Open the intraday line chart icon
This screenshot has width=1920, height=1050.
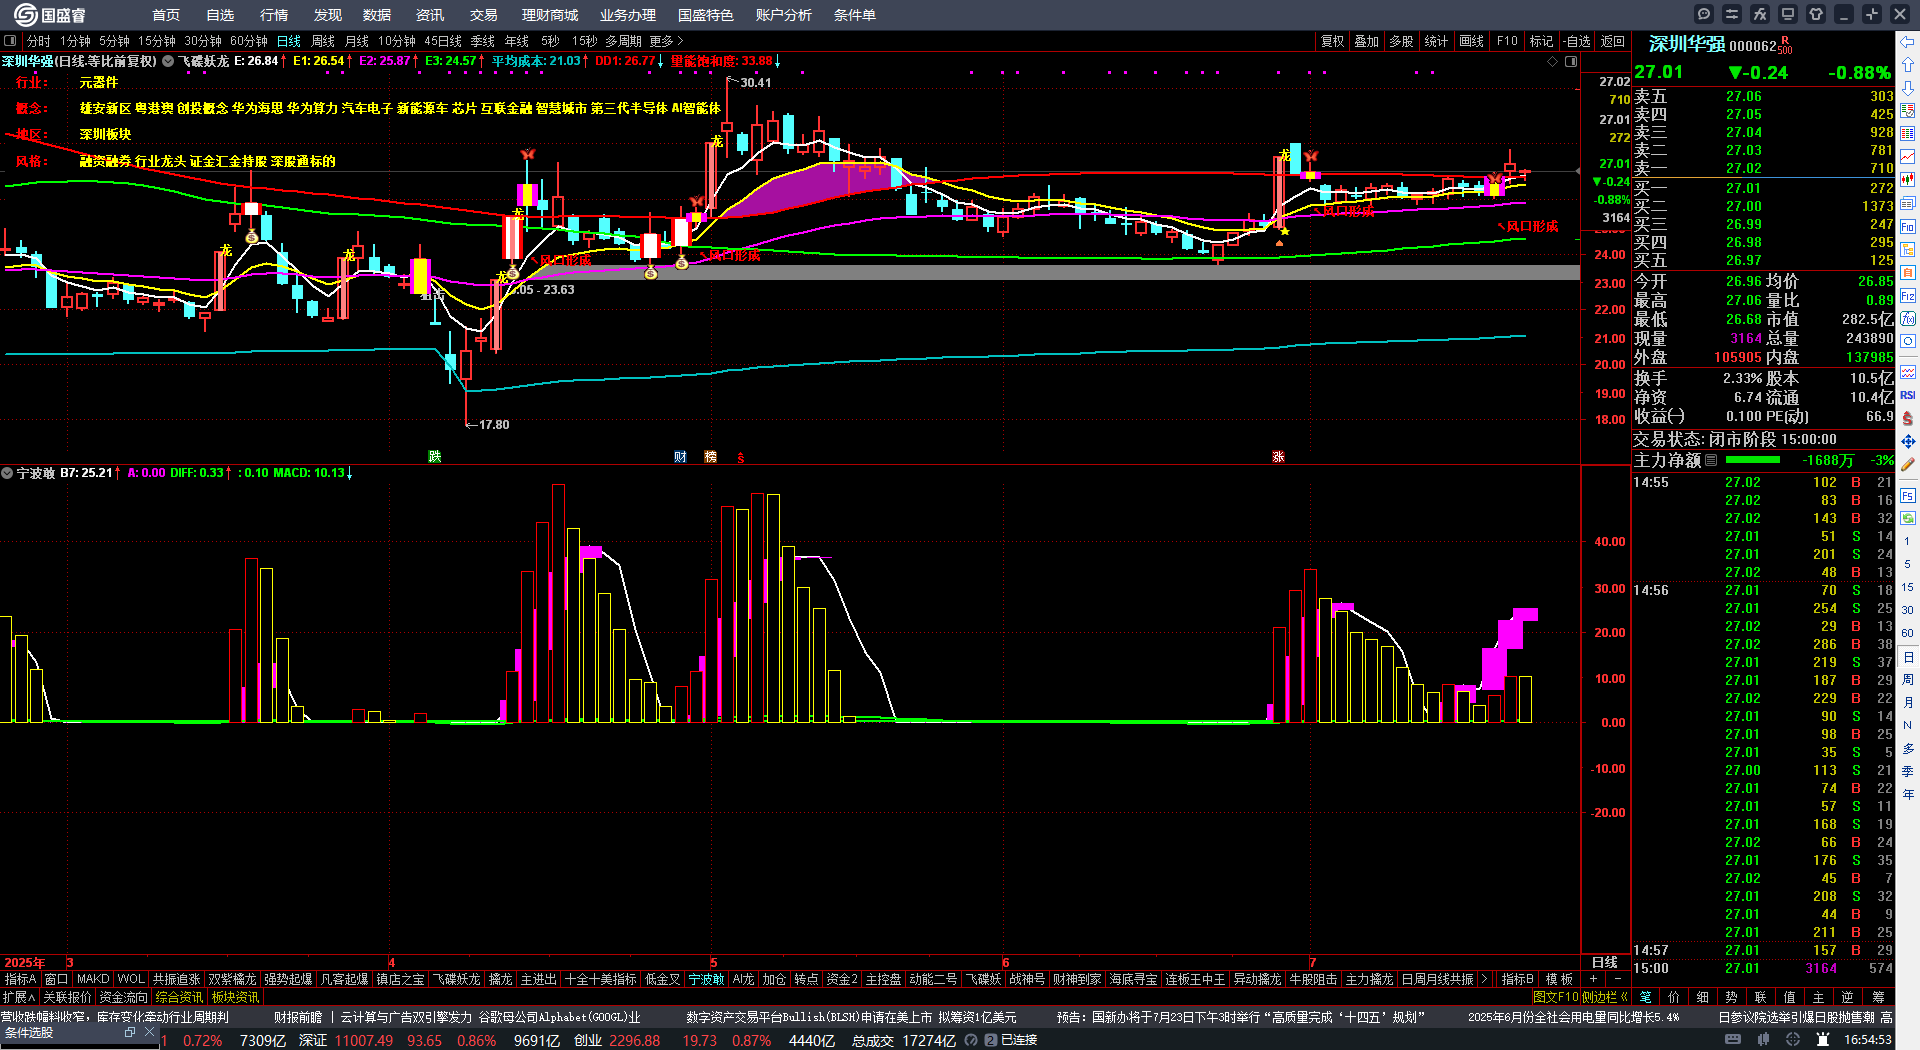[1908, 157]
